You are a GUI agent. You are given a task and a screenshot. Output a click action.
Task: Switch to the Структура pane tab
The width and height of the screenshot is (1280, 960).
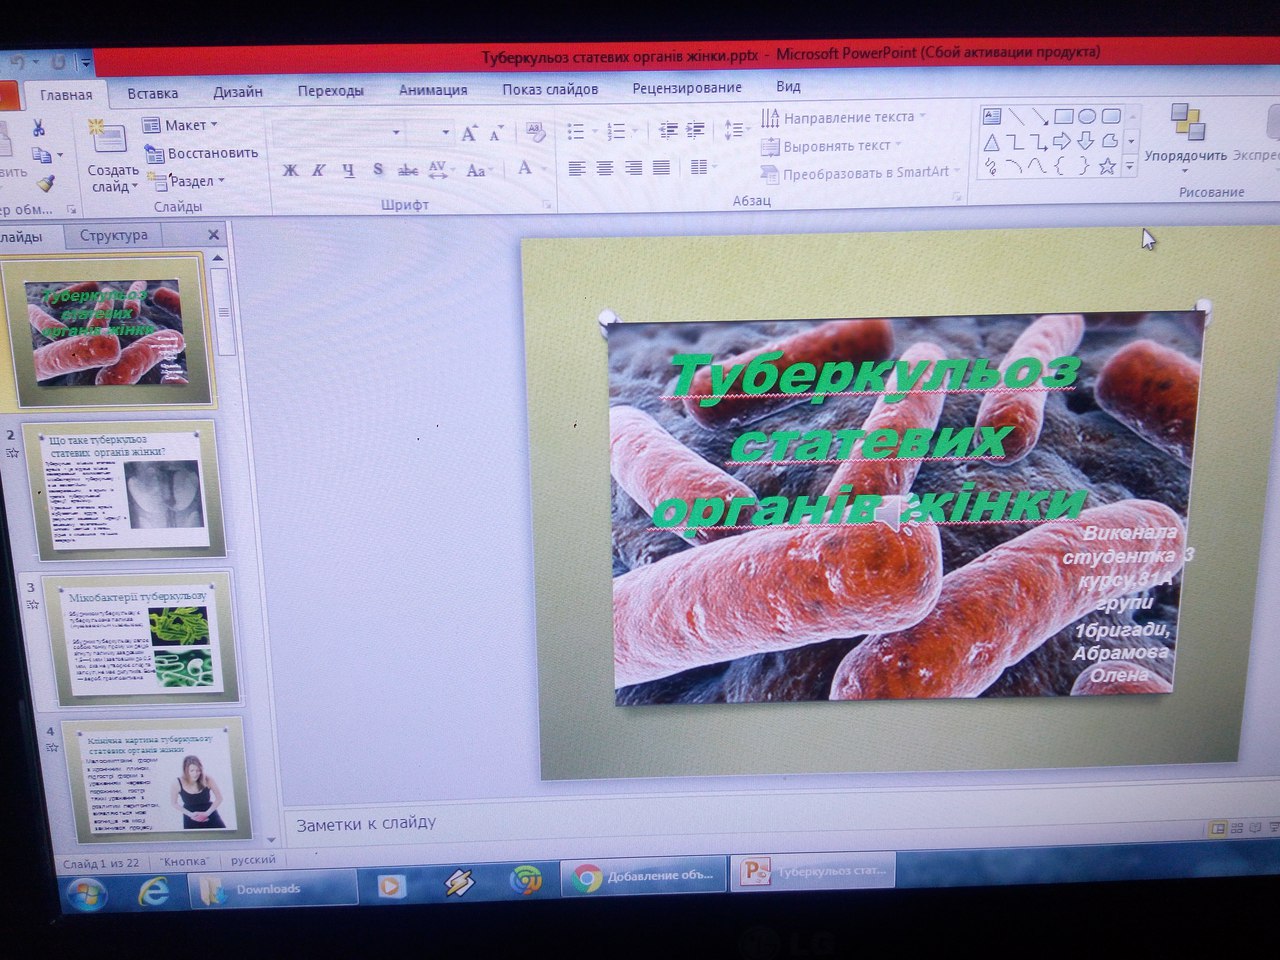(x=114, y=236)
